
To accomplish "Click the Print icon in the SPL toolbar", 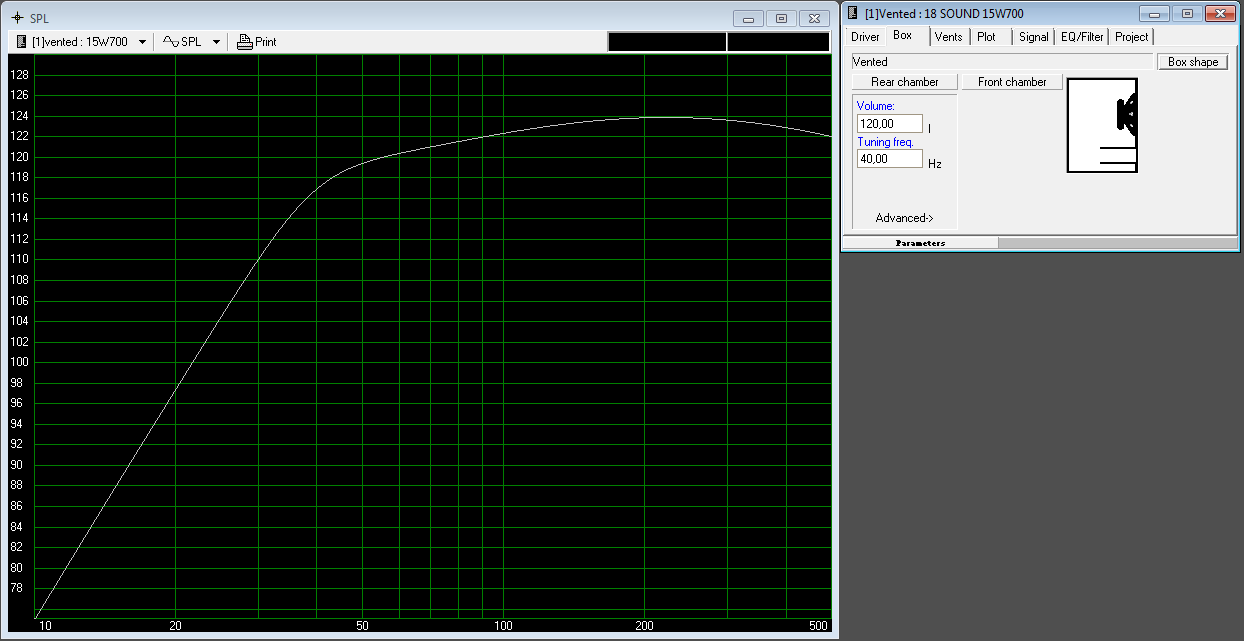I will click(x=244, y=42).
